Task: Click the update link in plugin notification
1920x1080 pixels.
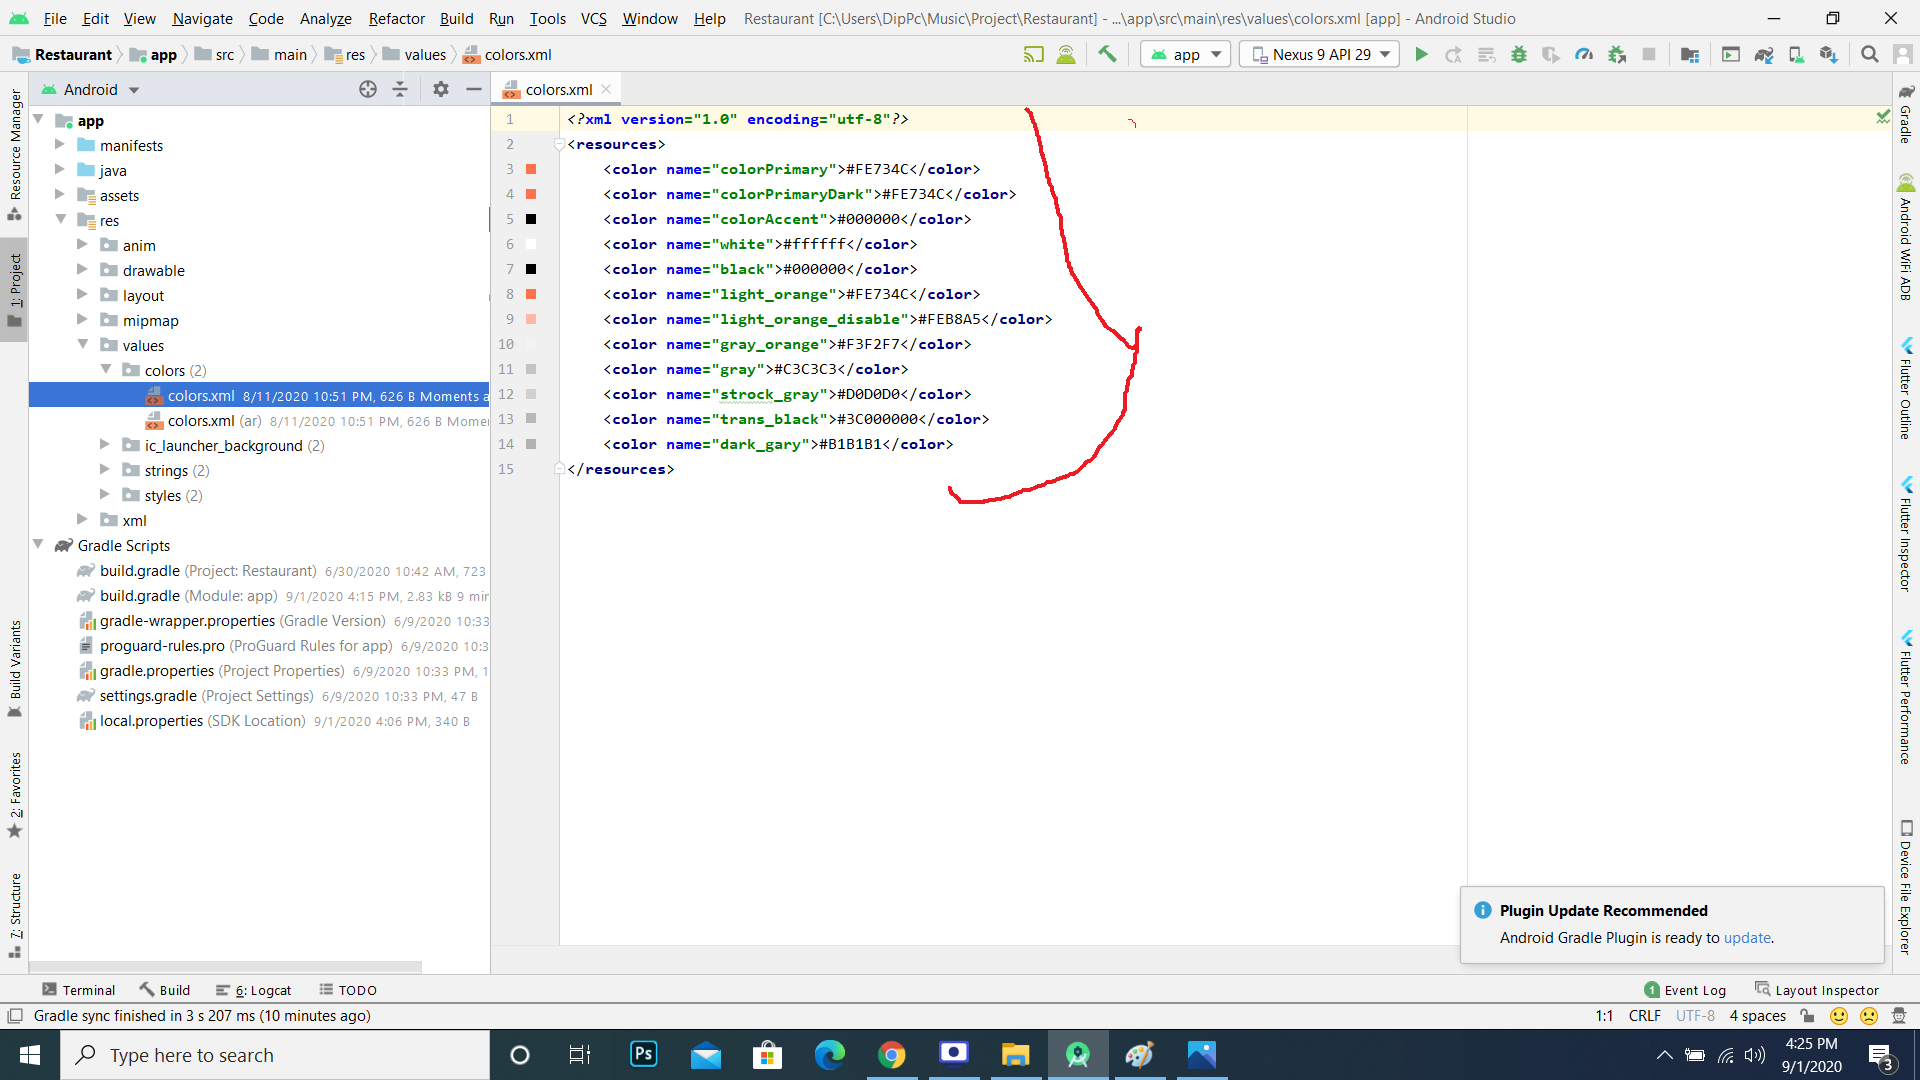Action: pos(1747,938)
